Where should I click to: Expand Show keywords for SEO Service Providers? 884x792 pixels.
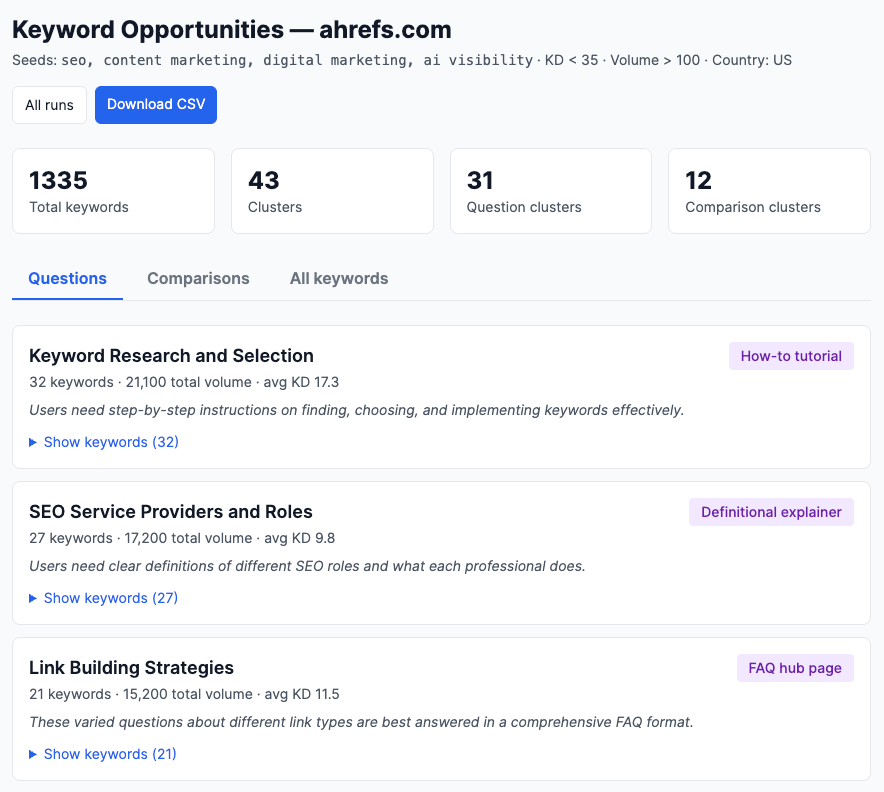110,598
